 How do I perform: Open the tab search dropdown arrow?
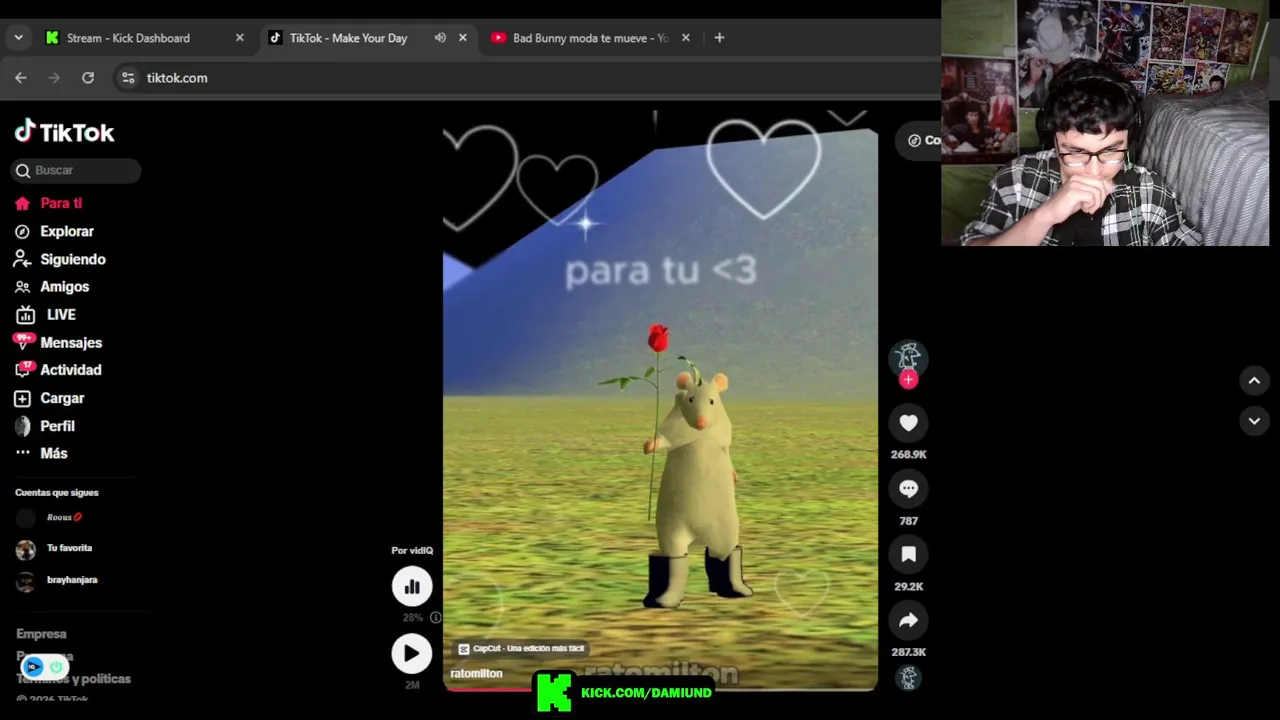pyautogui.click(x=18, y=38)
